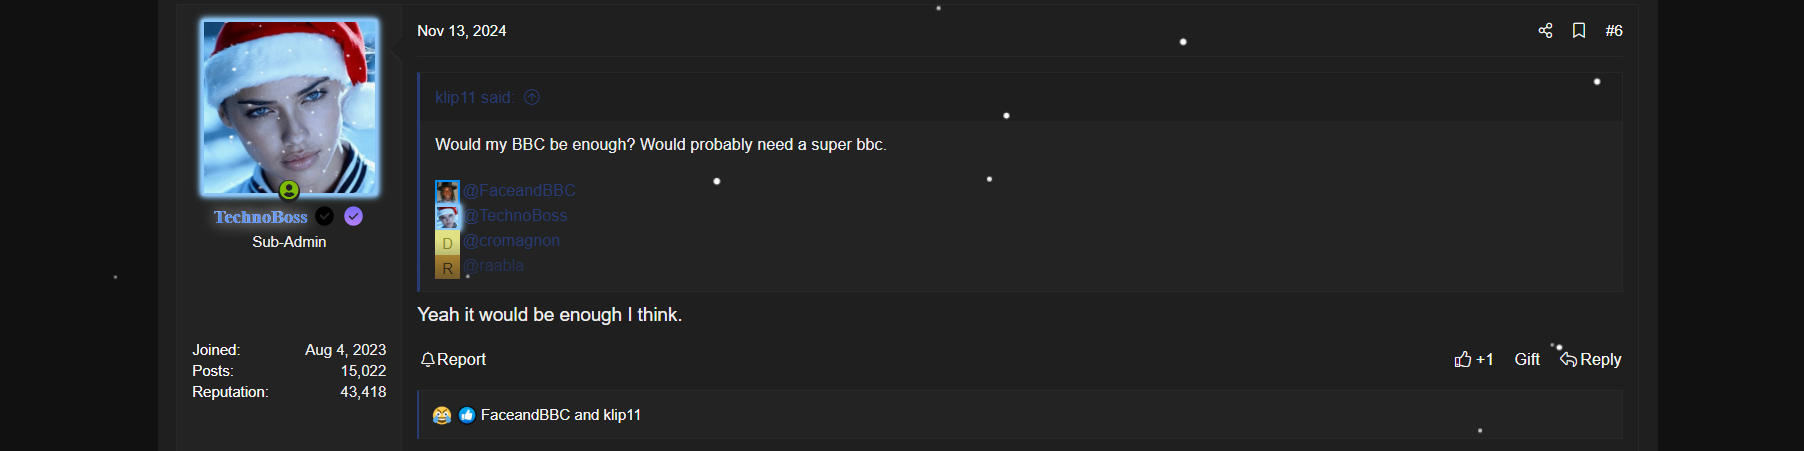Open the @cromagnon mention link
Viewport: 1804px width, 451px height.
click(511, 240)
